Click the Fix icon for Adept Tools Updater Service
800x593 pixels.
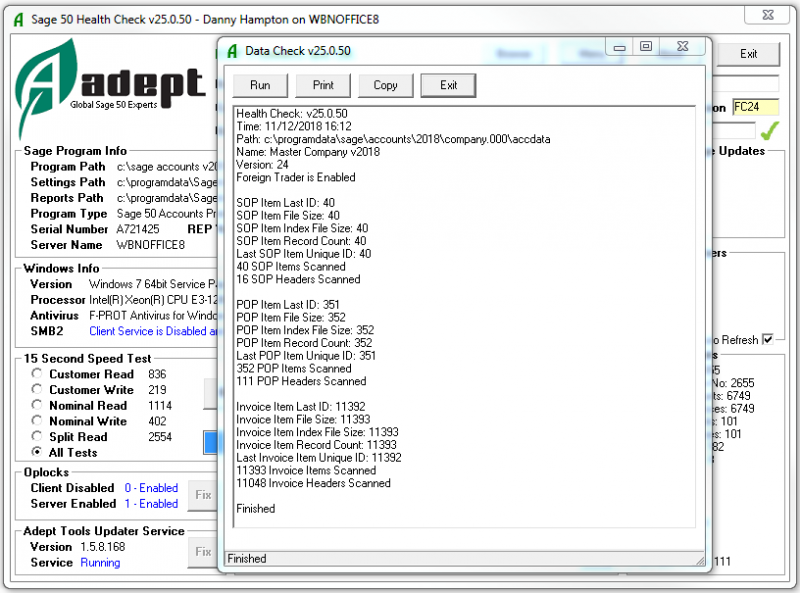coord(202,551)
